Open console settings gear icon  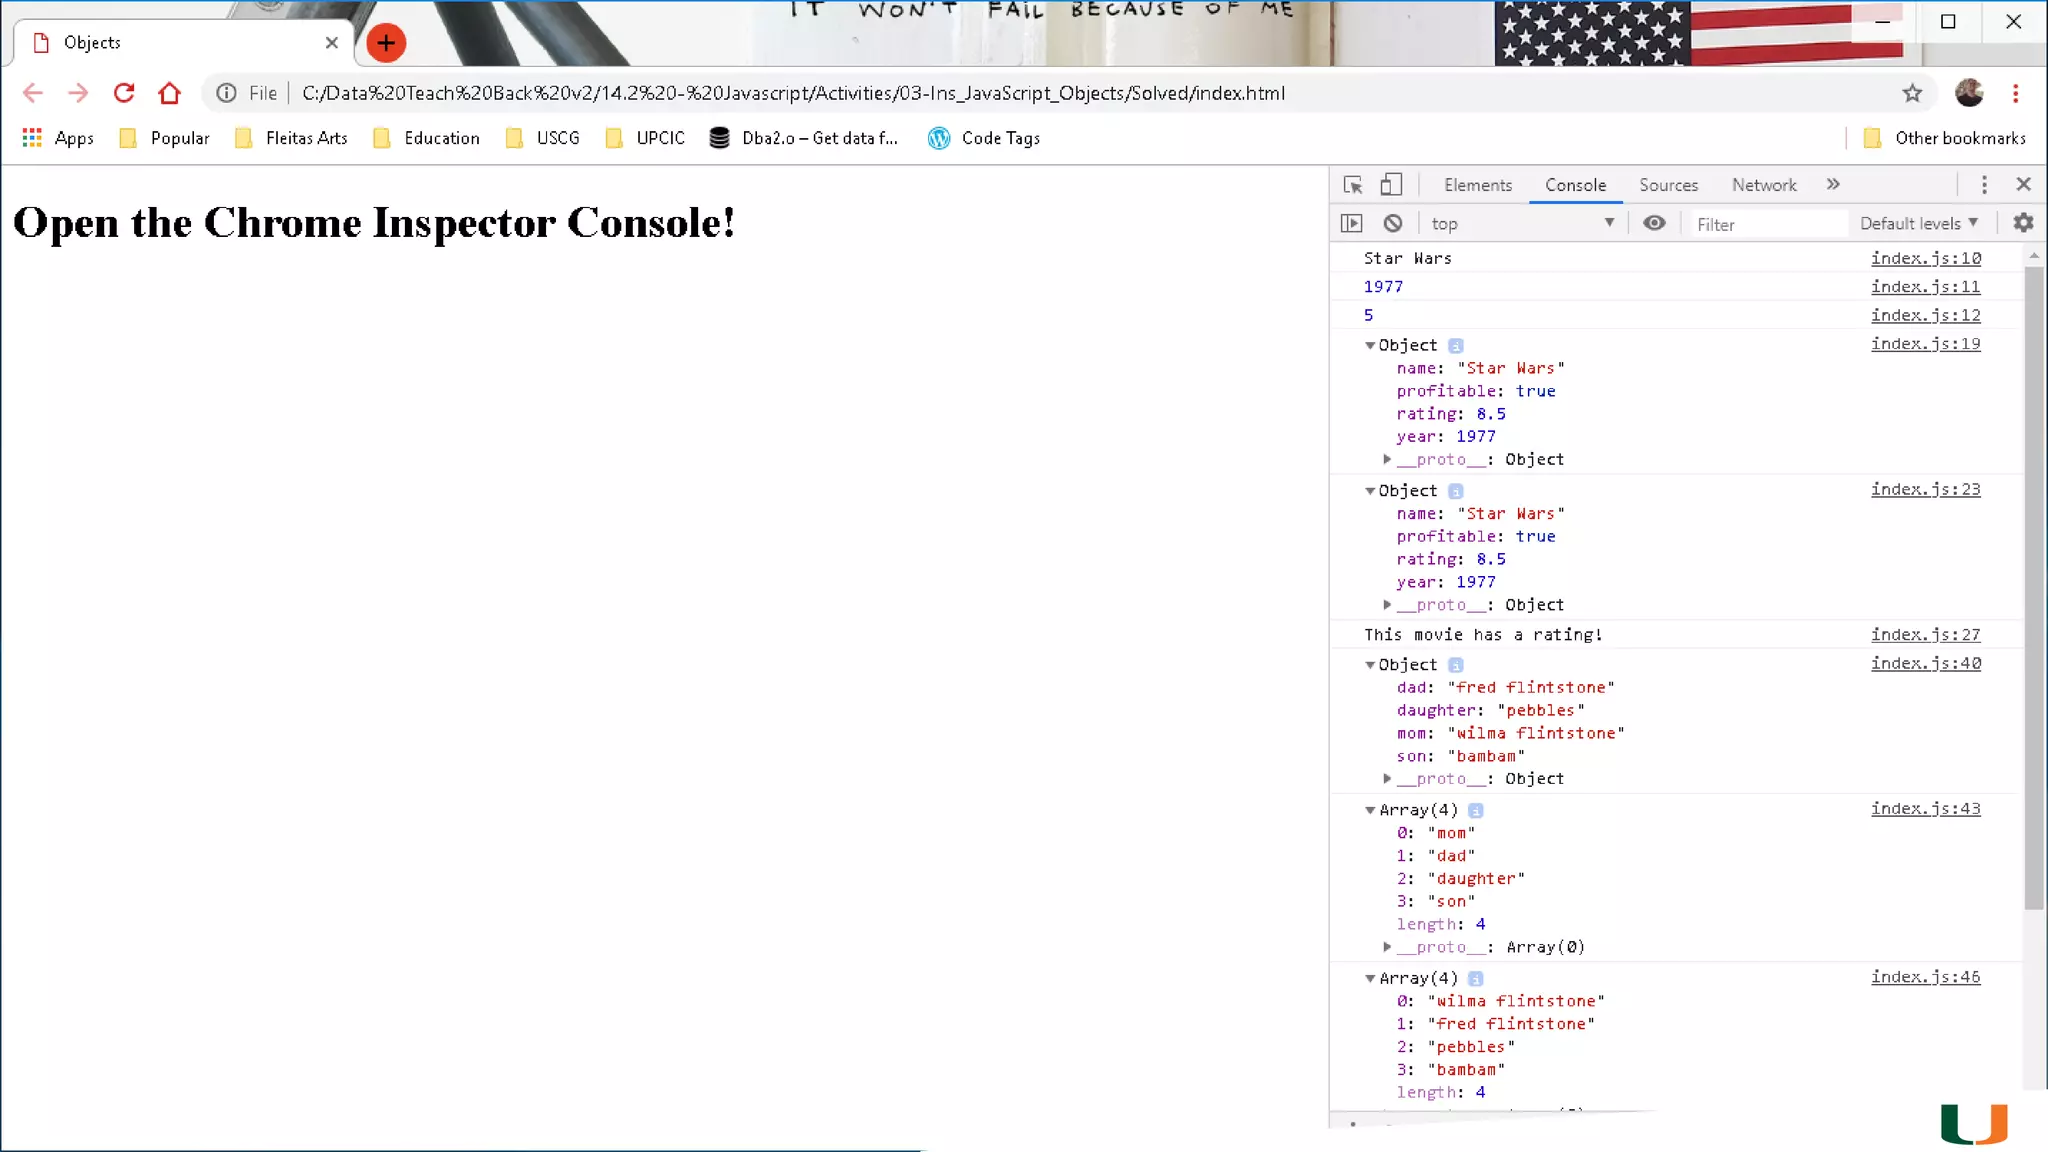pyautogui.click(x=2023, y=223)
